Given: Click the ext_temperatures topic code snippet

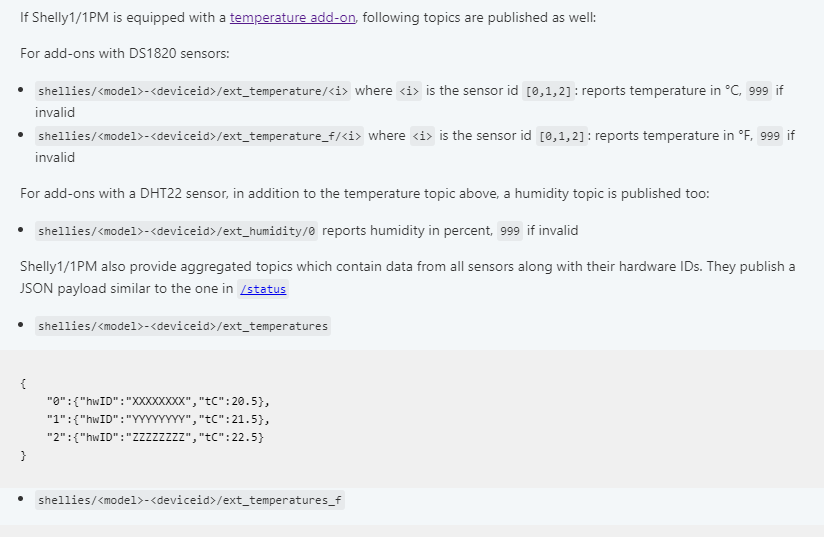Looking at the screenshot, I should pos(182,326).
